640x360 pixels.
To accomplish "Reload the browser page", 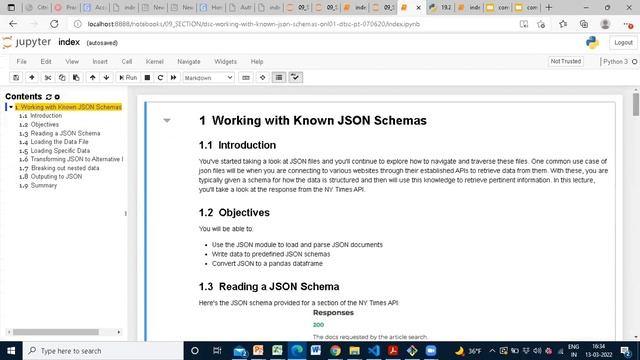I will (54, 24).
